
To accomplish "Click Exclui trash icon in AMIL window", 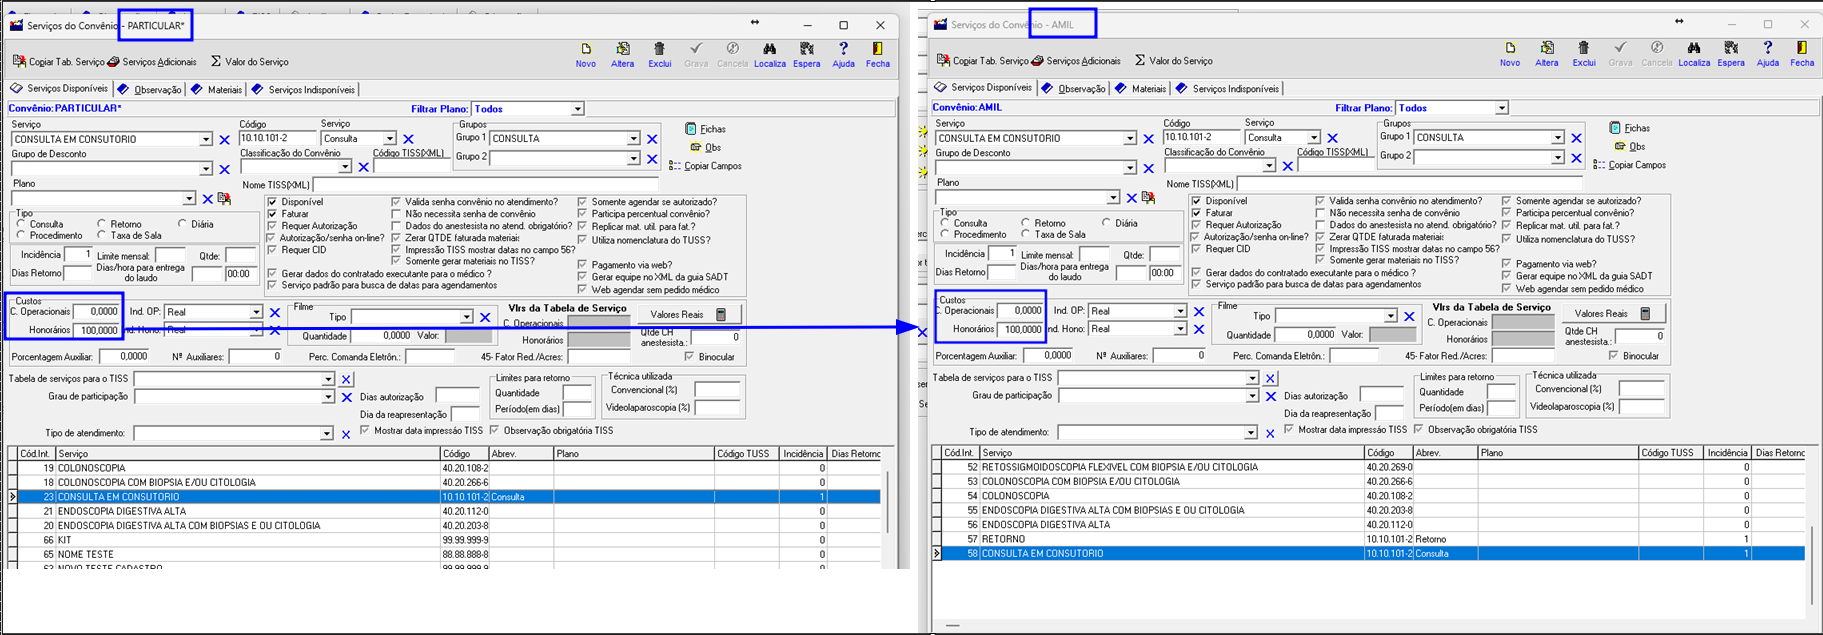I will click(x=1583, y=54).
